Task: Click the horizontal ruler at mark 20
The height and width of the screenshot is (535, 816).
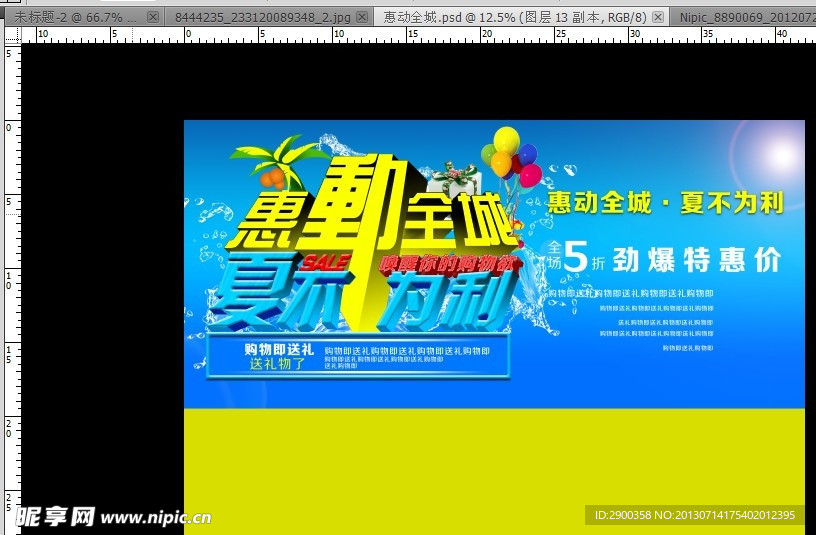Action: tap(487, 35)
